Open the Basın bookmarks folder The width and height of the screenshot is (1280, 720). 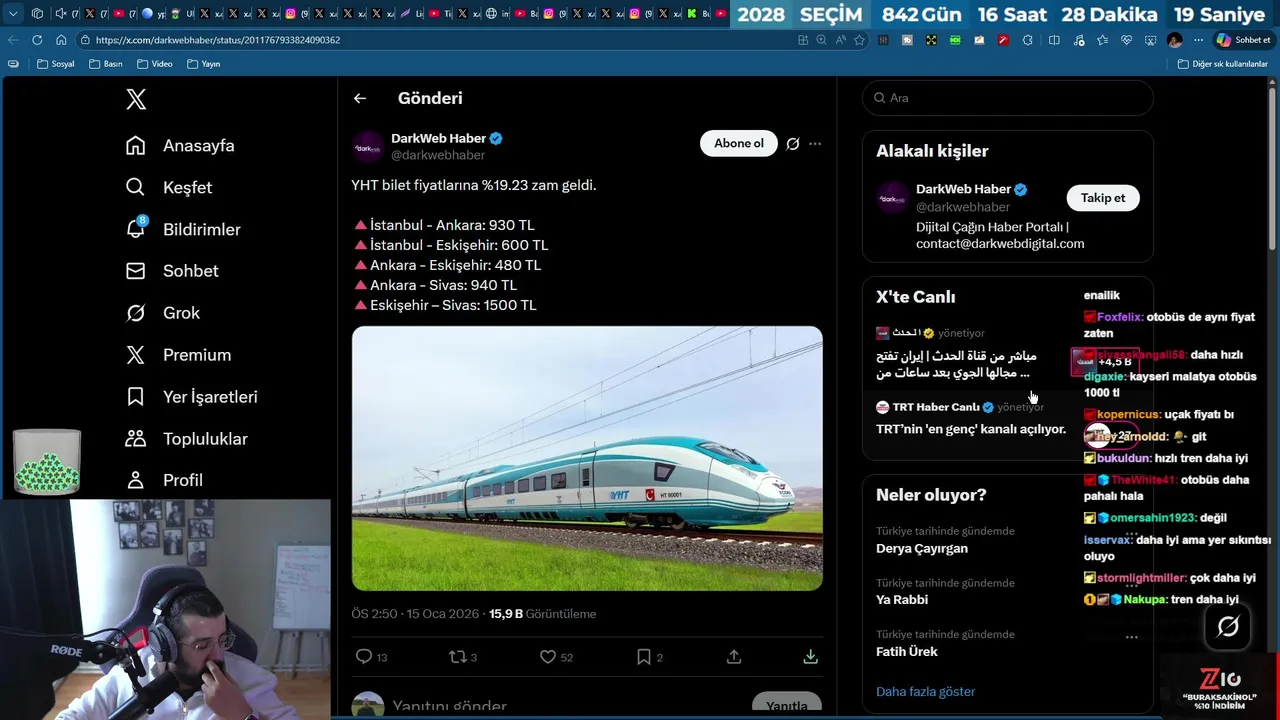106,64
